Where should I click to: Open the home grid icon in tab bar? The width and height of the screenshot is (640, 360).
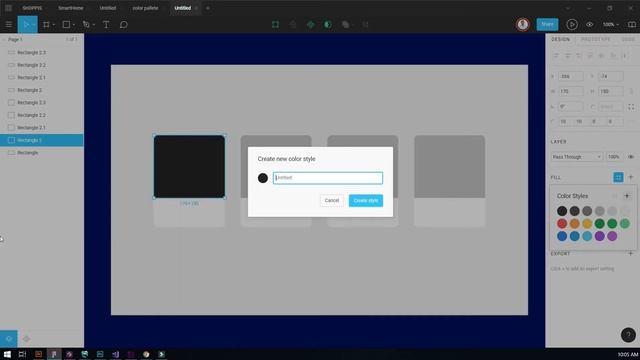pyautogui.click(x=8, y=8)
